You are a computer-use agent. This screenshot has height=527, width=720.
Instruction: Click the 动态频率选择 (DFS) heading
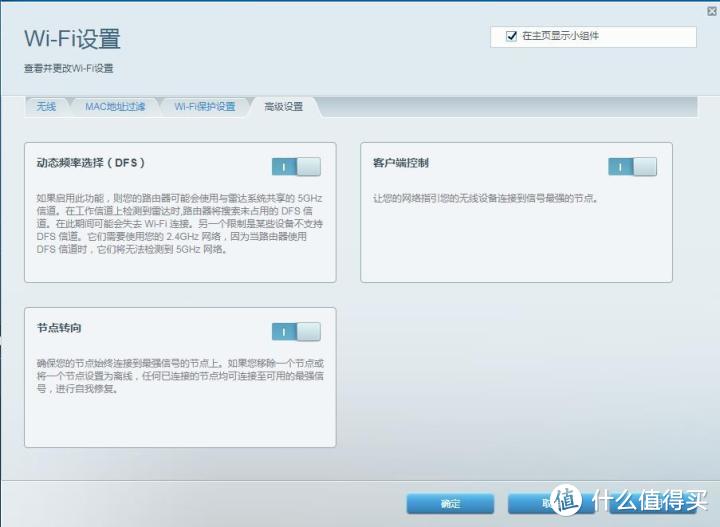click(x=91, y=163)
